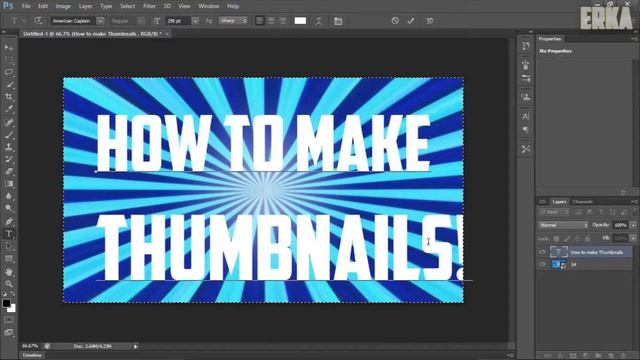Update 3D from the text layer
Viewport: 640px width, 360px height.
pyautogui.click(x=429, y=20)
